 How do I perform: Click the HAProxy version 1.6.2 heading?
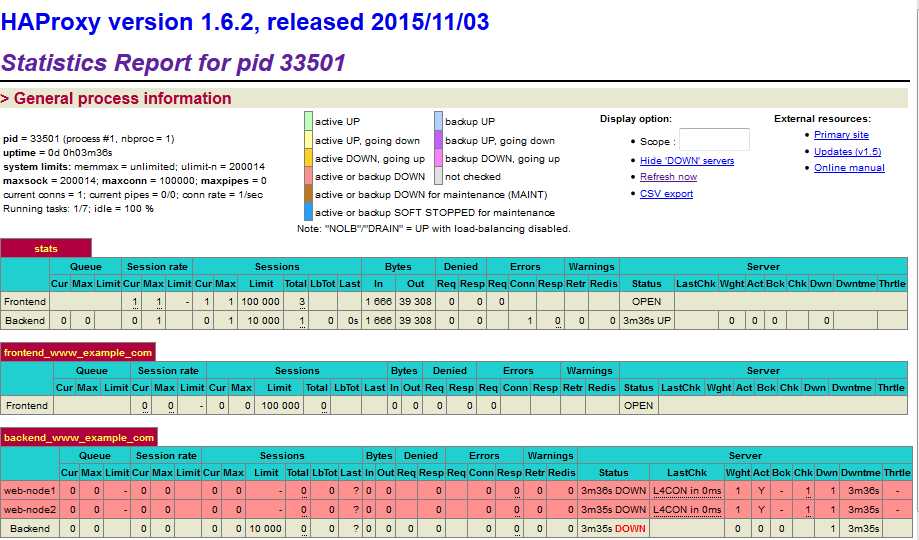245,22
